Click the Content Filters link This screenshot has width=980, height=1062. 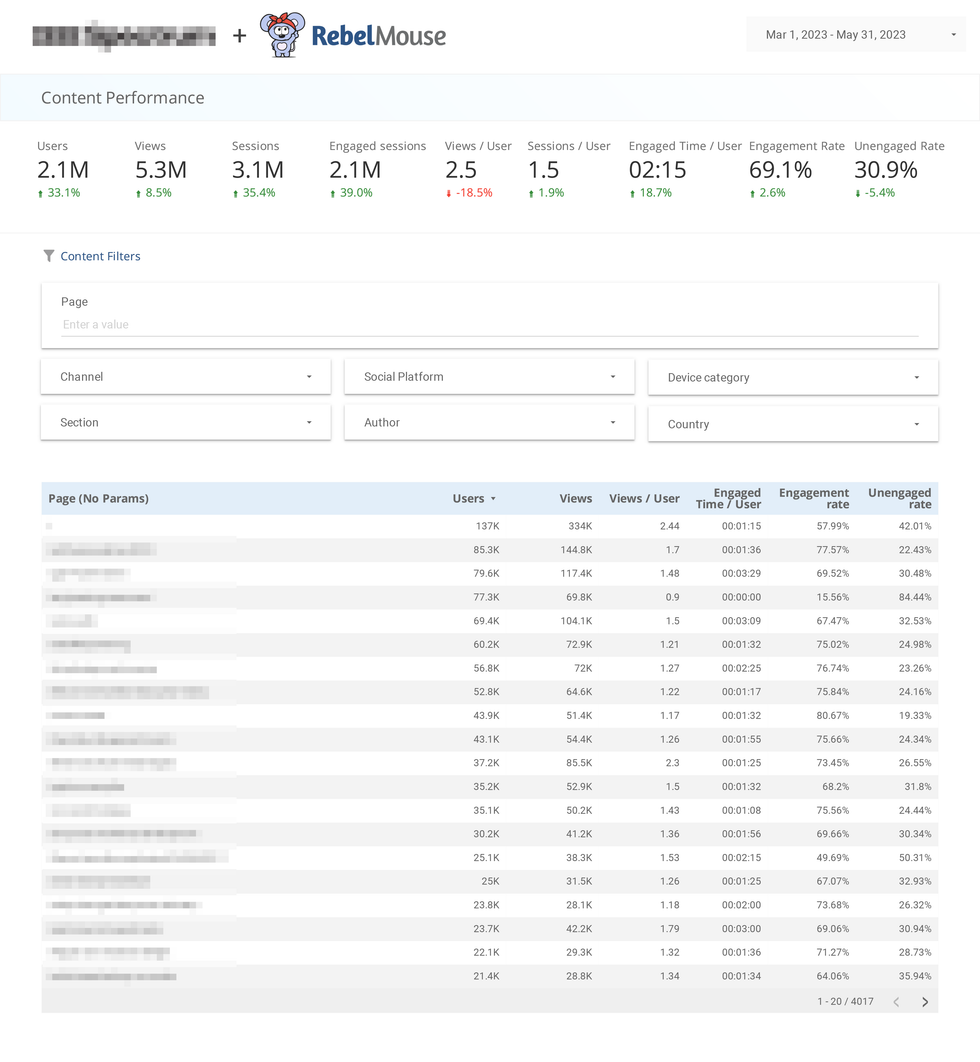click(100, 255)
